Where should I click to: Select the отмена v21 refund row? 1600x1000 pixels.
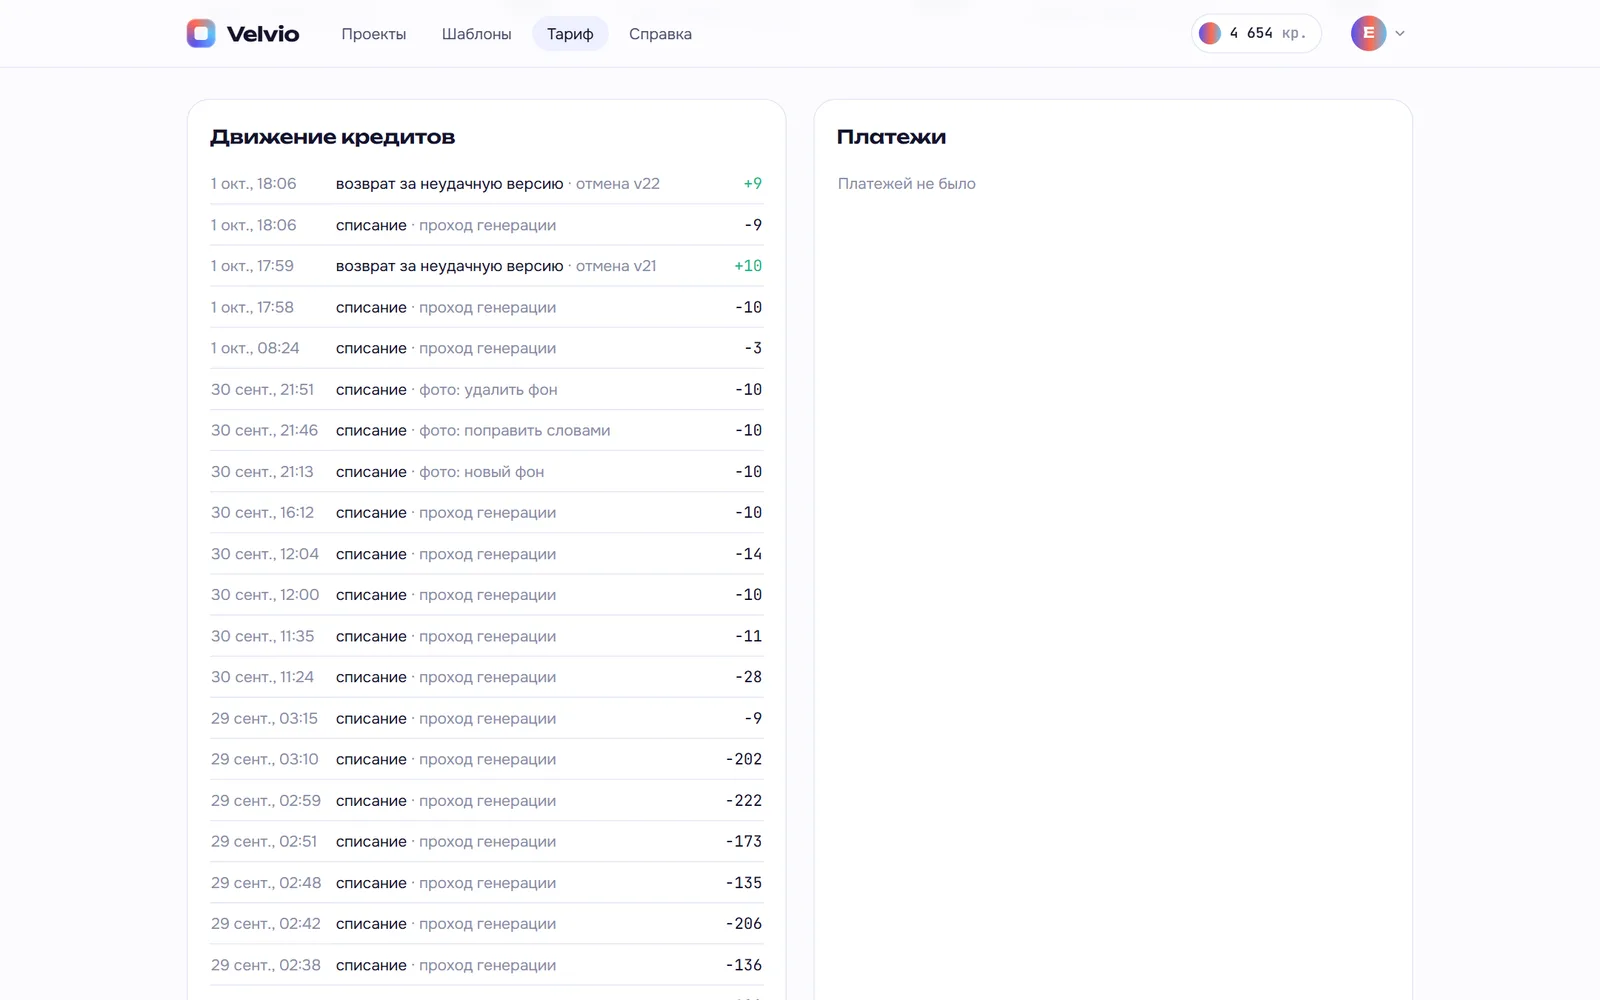click(486, 266)
